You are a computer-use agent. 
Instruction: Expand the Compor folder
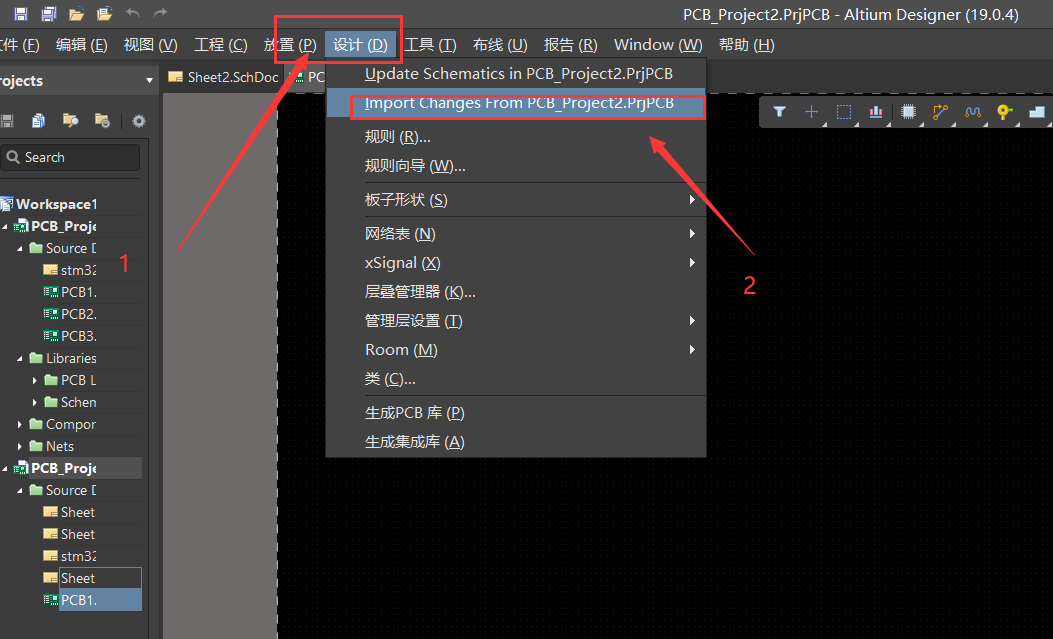pyautogui.click(x=19, y=424)
